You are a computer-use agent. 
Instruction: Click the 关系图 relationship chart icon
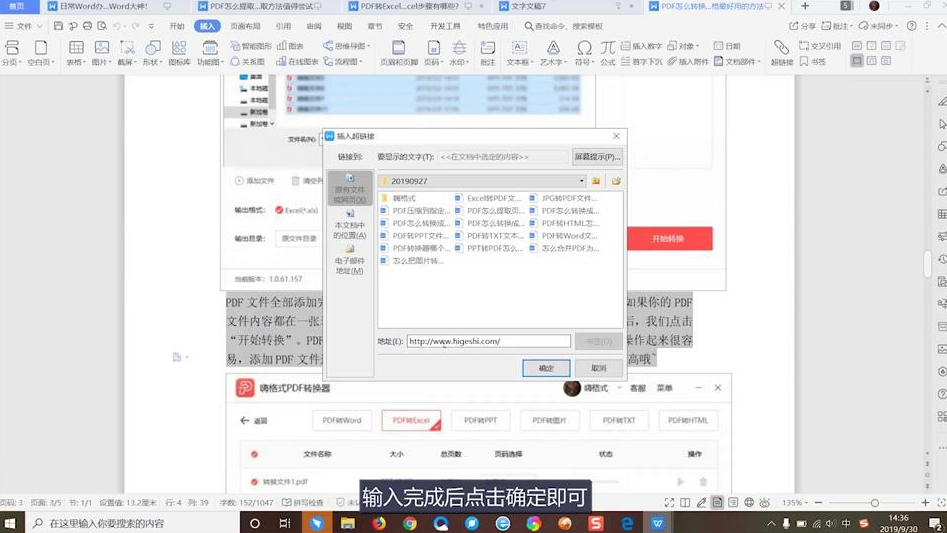(x=248, y=62)
